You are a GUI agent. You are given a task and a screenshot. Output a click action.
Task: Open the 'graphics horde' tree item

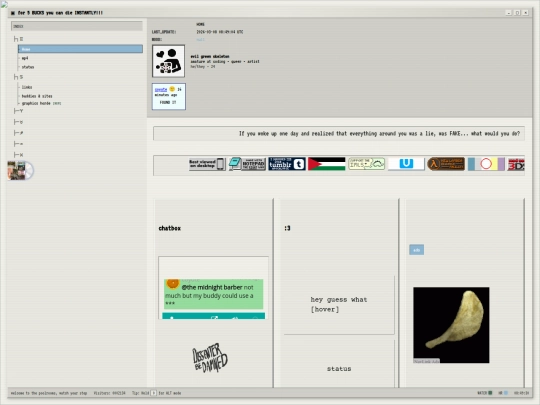36,103
